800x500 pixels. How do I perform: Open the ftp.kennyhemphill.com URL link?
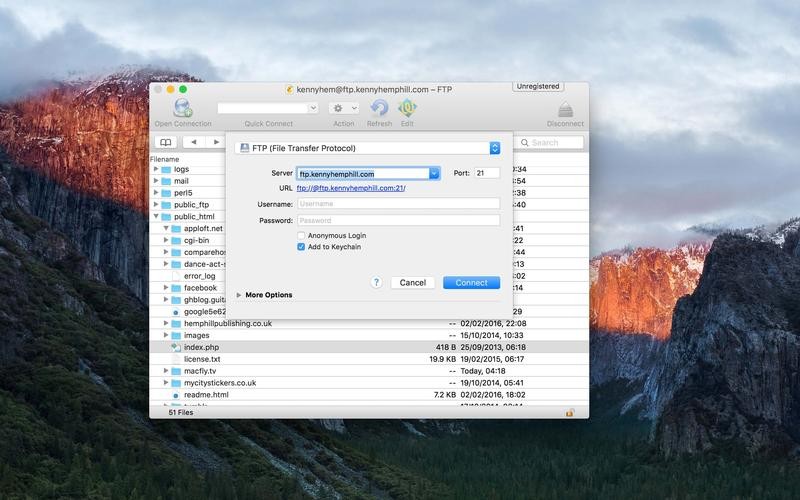pyautogui.click(x=351, y=188)
